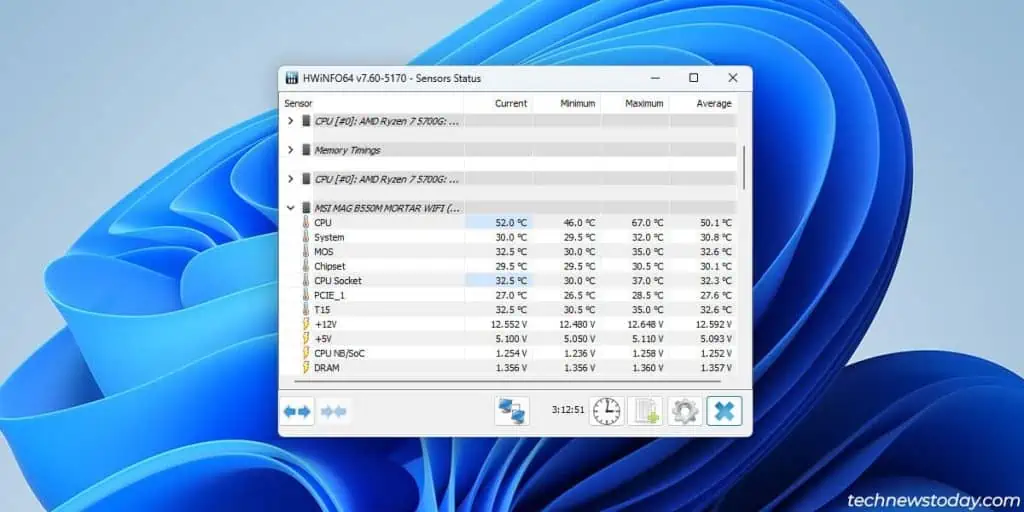Click the HWiNFO64 app icon in title bar
The width and height of the screenshot is (1024, 512).
292,78
